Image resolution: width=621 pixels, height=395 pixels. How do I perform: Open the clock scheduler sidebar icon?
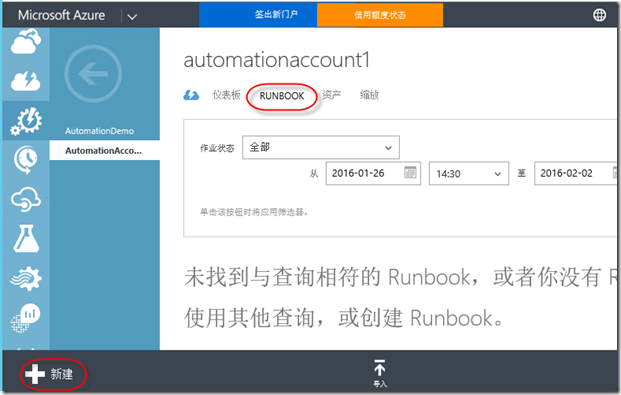(26, 160)
